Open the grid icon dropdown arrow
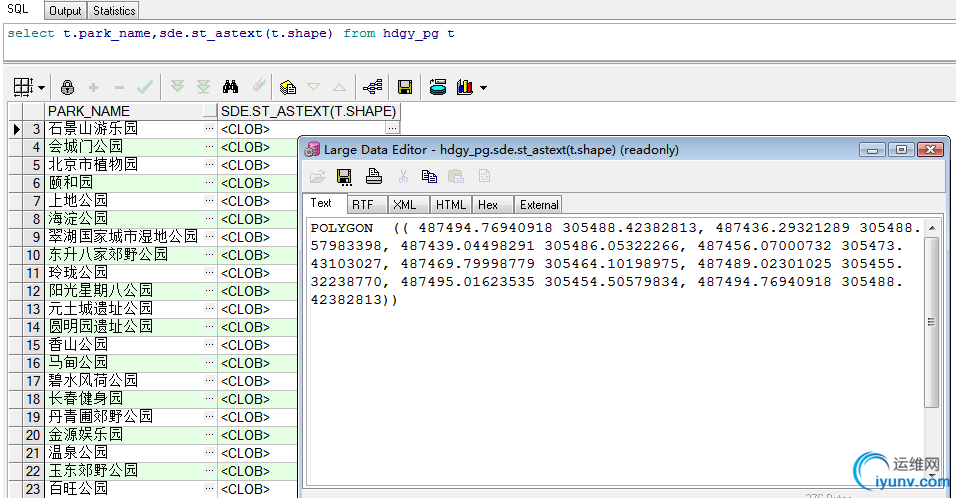The width and height of the screenshot is (956, 498). [41, 88]
